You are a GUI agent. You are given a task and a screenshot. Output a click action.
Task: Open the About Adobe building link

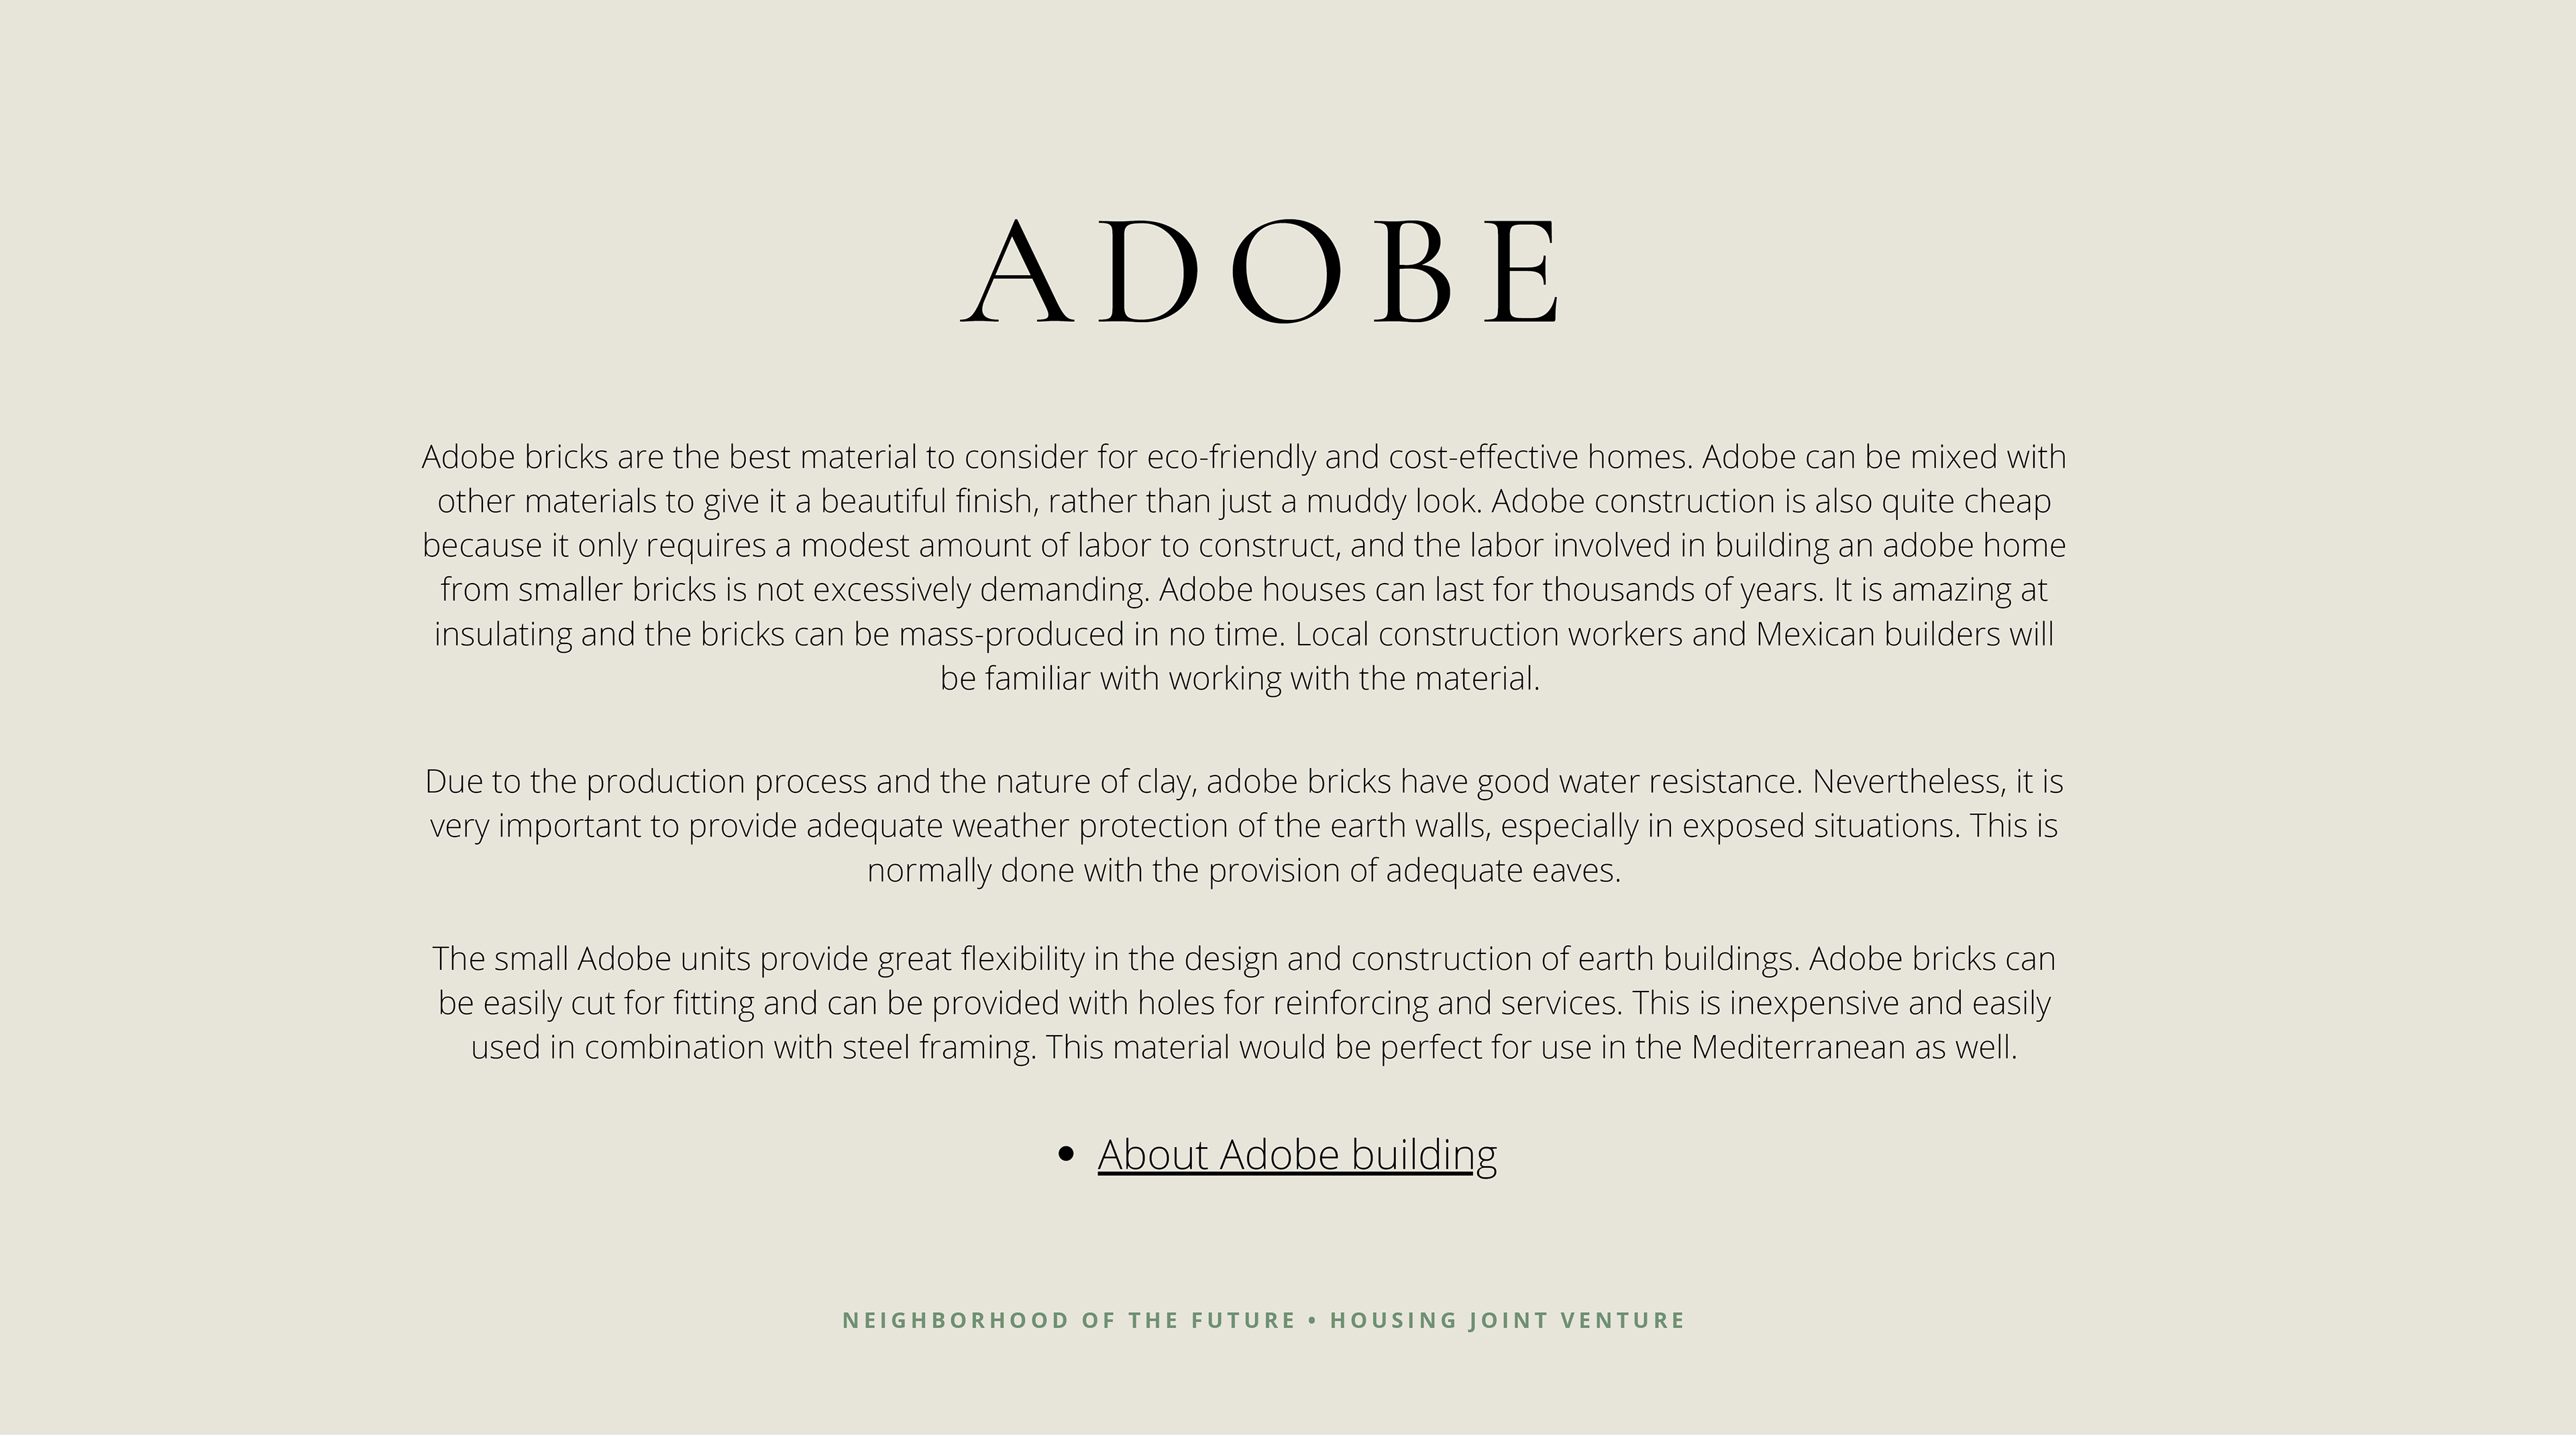[x=1297, y=1155]
